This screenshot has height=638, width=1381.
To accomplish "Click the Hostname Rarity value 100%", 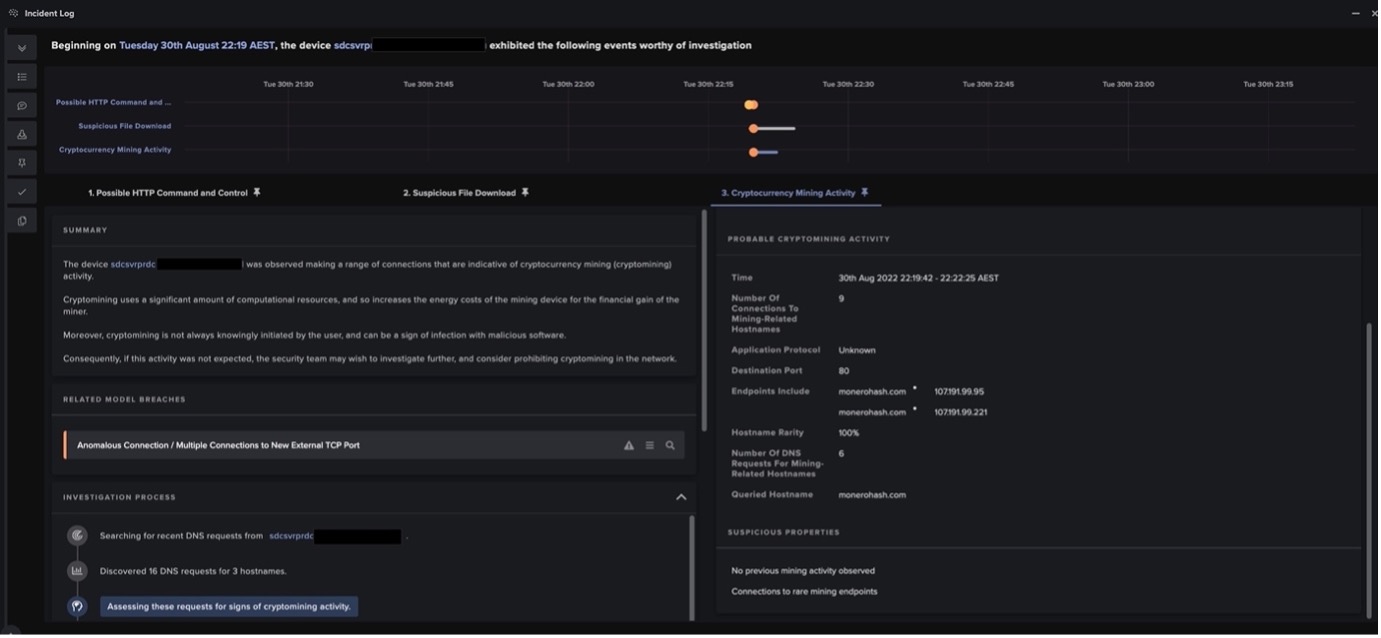I will 848,433.
